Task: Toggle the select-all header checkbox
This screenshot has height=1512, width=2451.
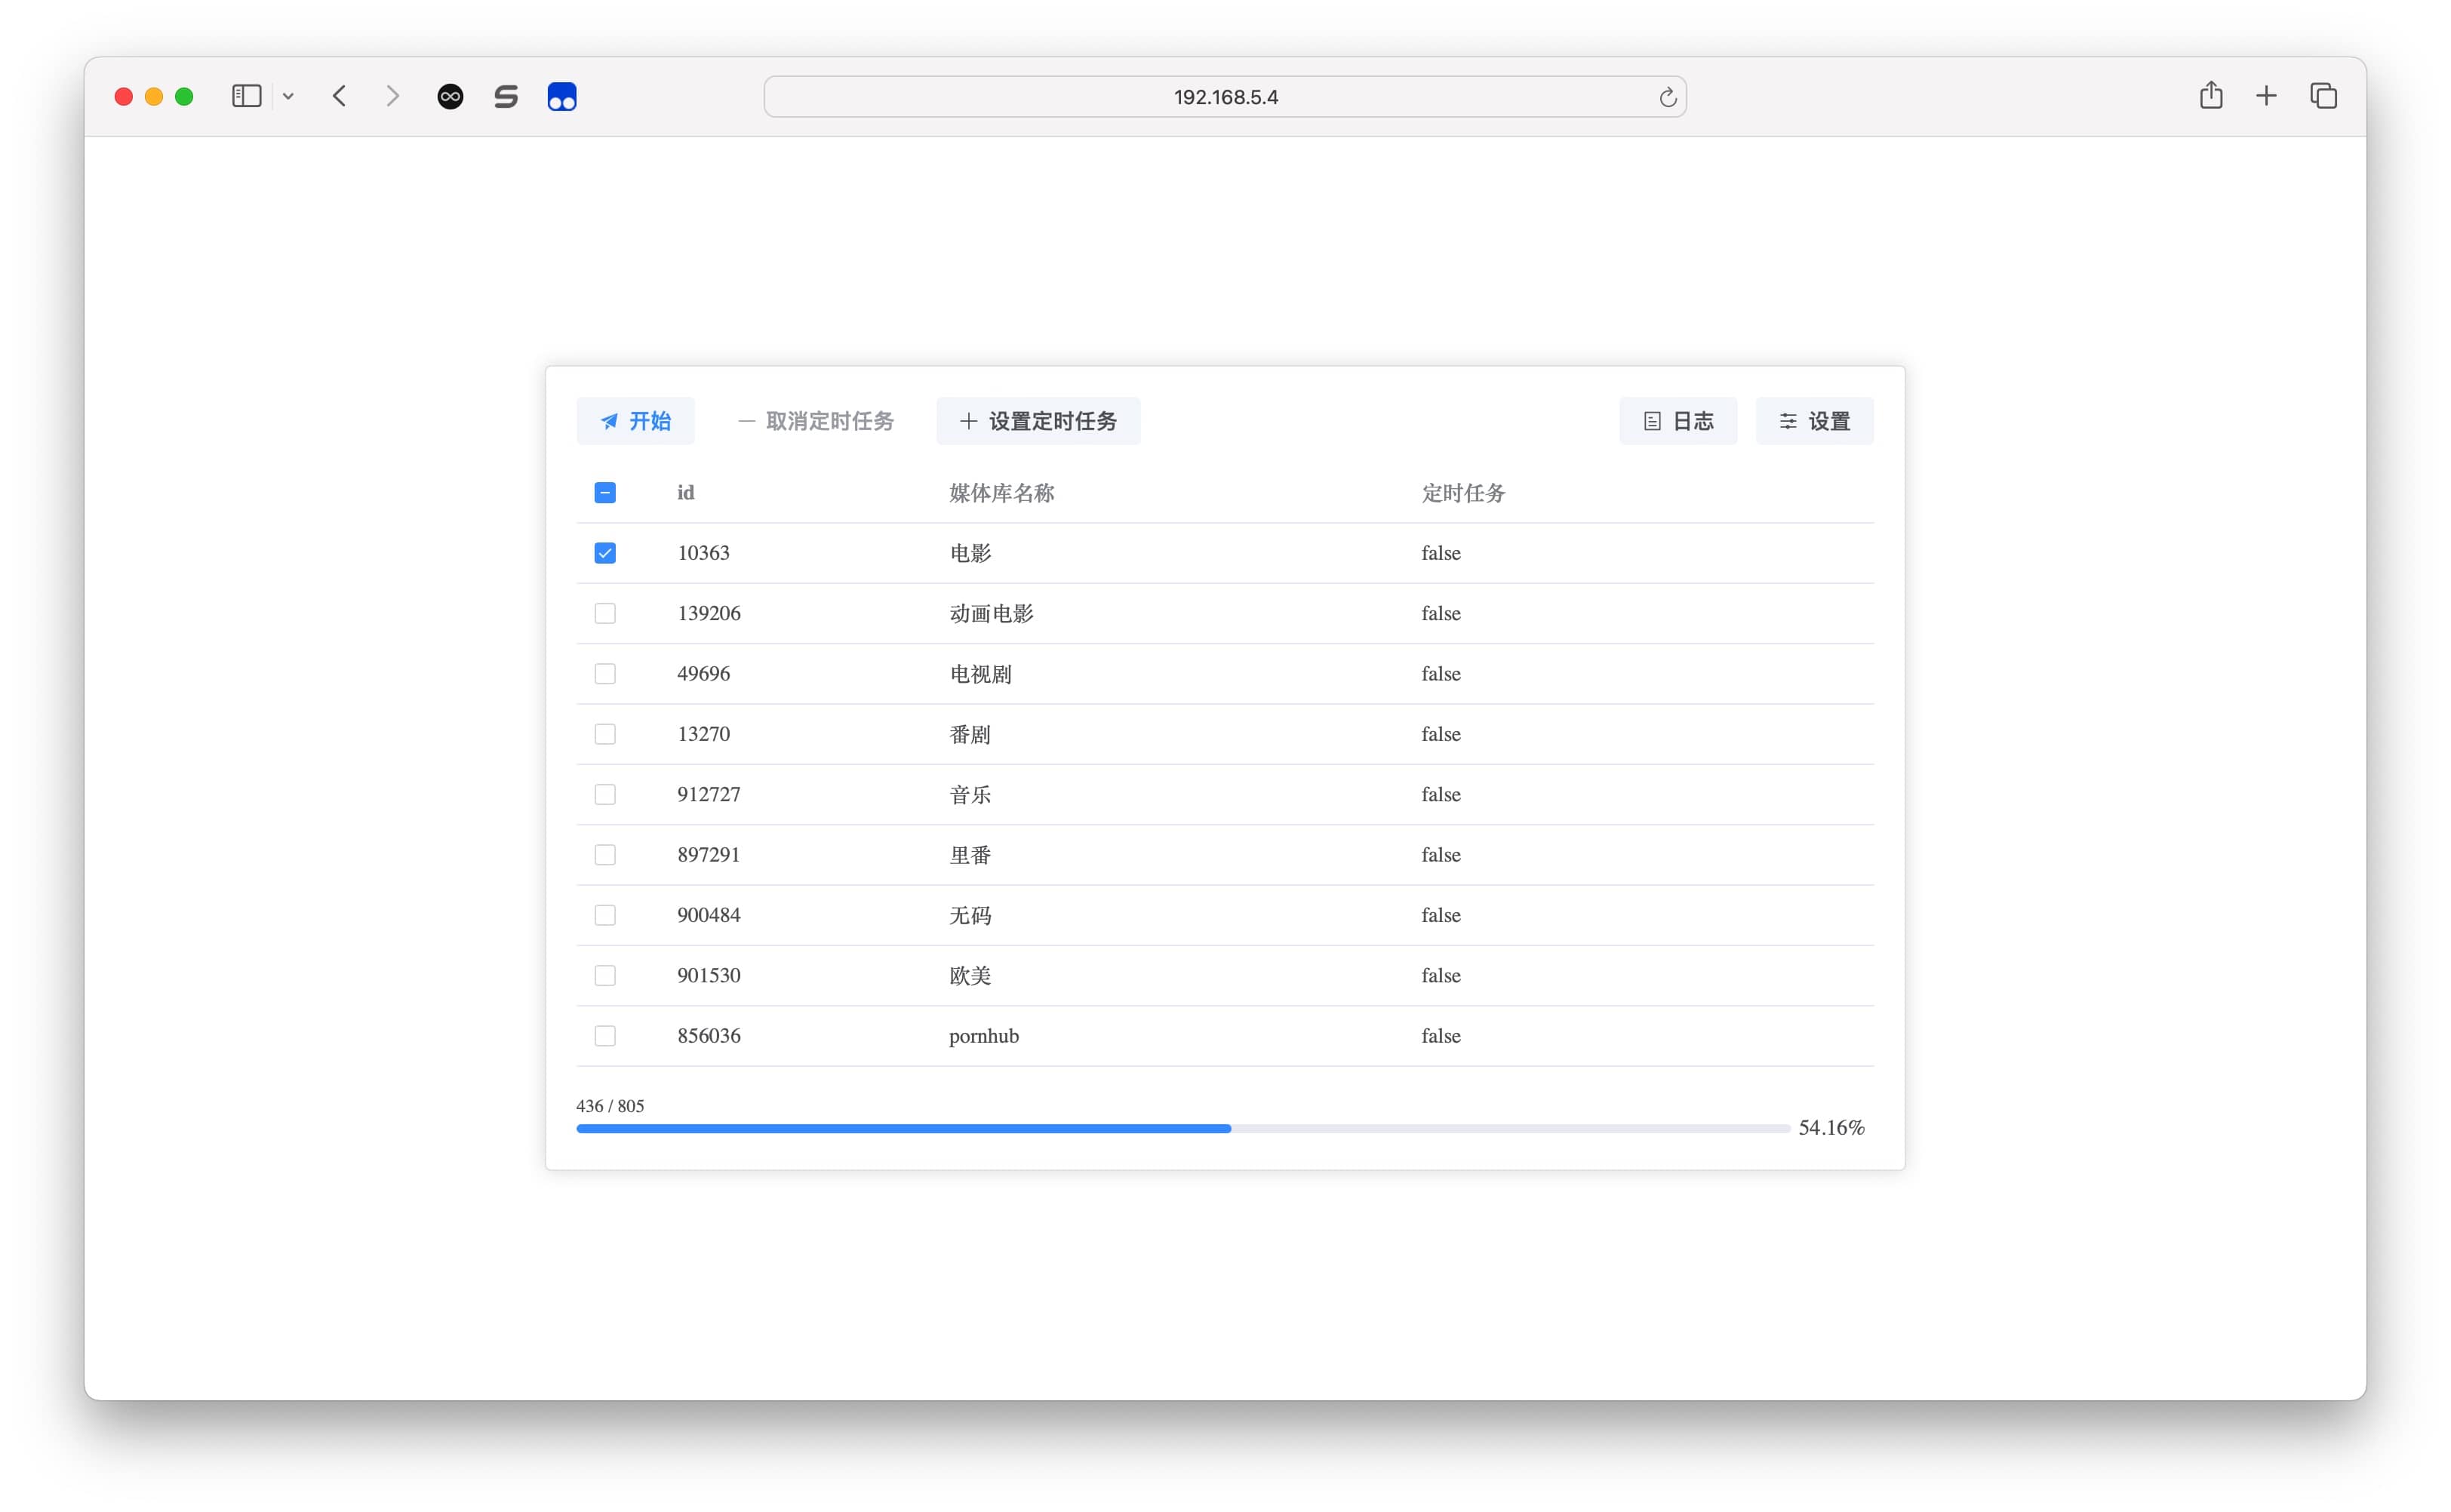Action: [x=605, y=493]
